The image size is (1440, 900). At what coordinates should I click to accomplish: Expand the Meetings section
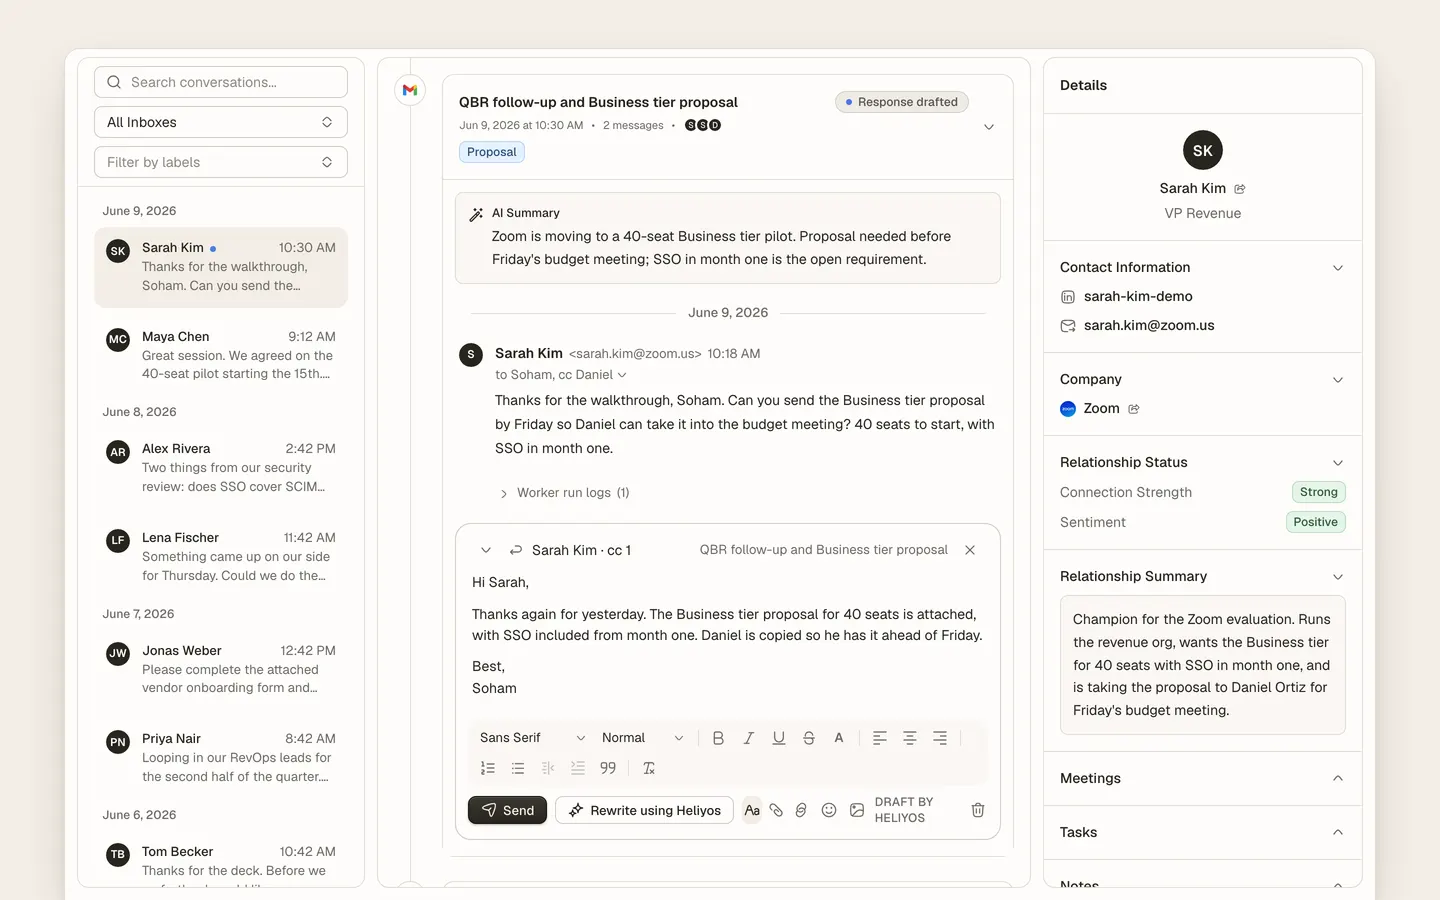pos(1338,779)
